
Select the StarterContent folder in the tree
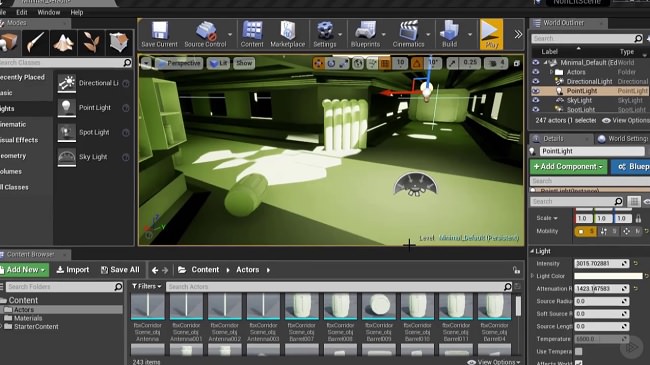36,326
